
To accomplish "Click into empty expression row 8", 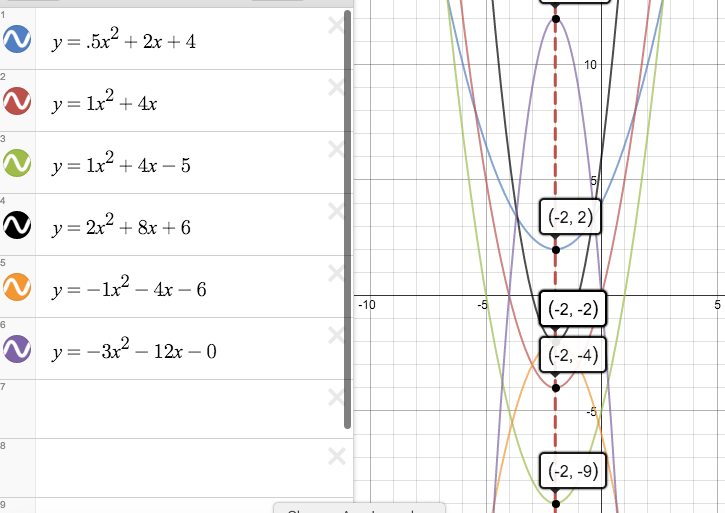I will (190, 469).
